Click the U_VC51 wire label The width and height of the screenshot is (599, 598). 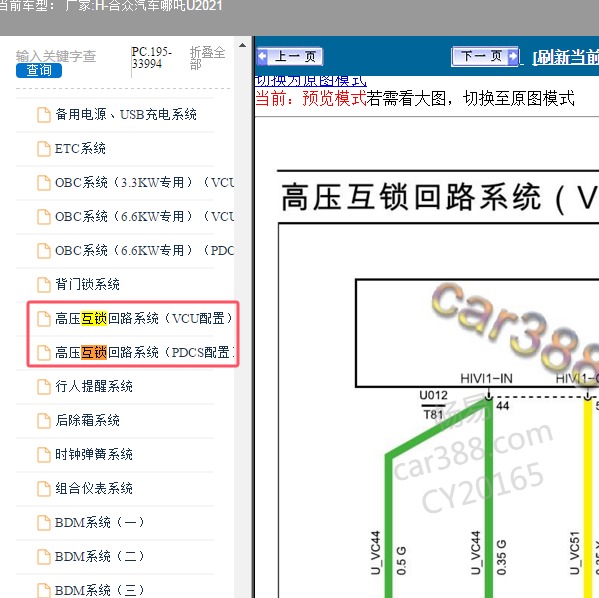pyautogui.click(x=575, y=553)
